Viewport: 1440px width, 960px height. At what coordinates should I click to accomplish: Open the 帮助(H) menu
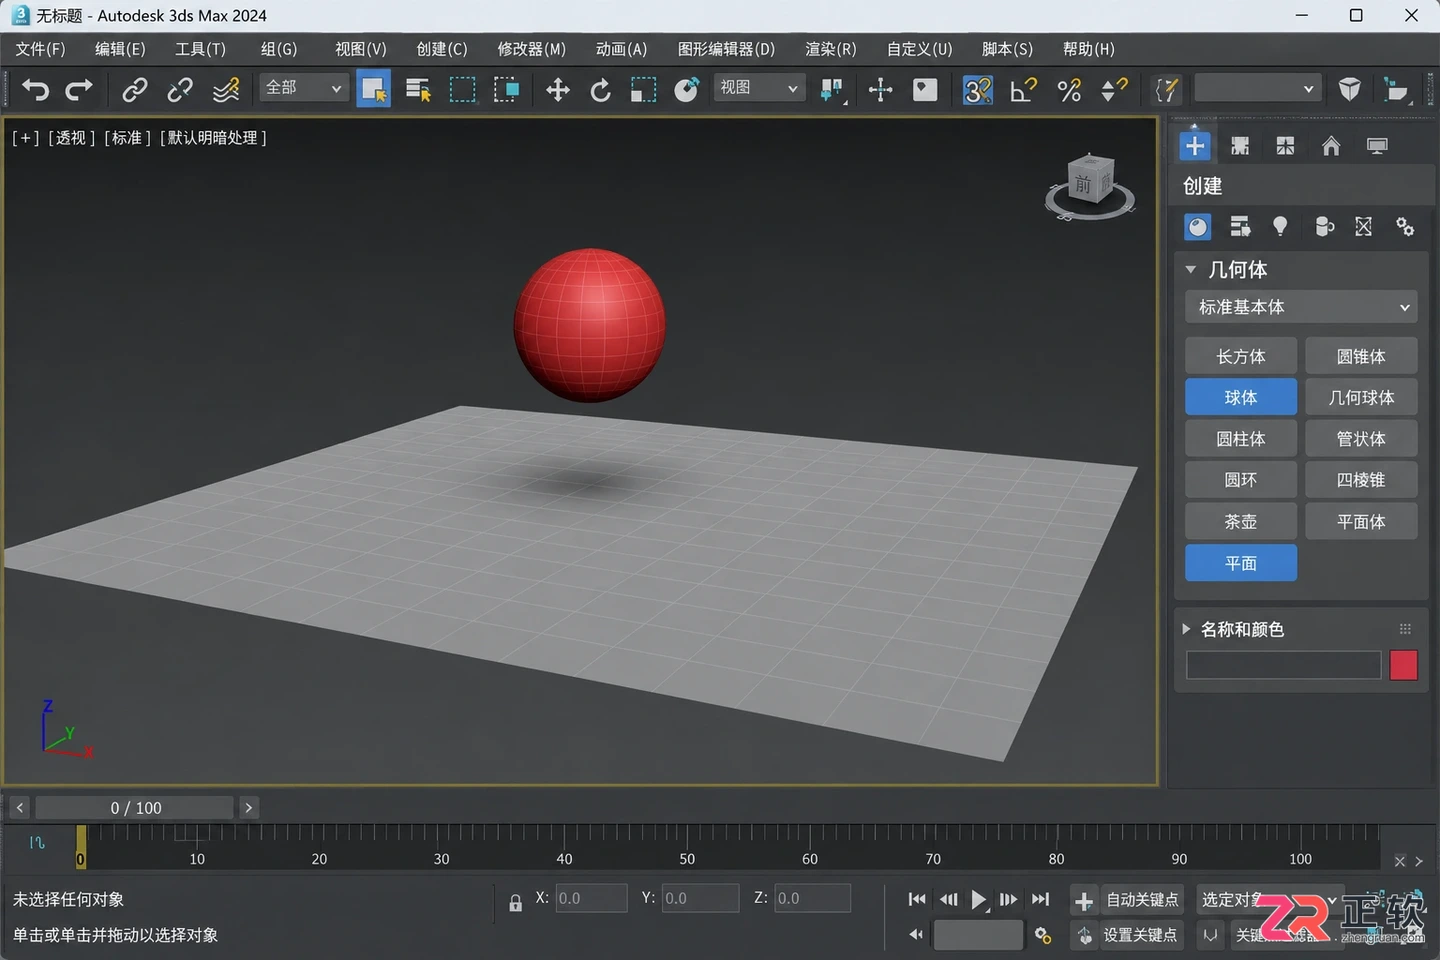(x=1088, y=49)
